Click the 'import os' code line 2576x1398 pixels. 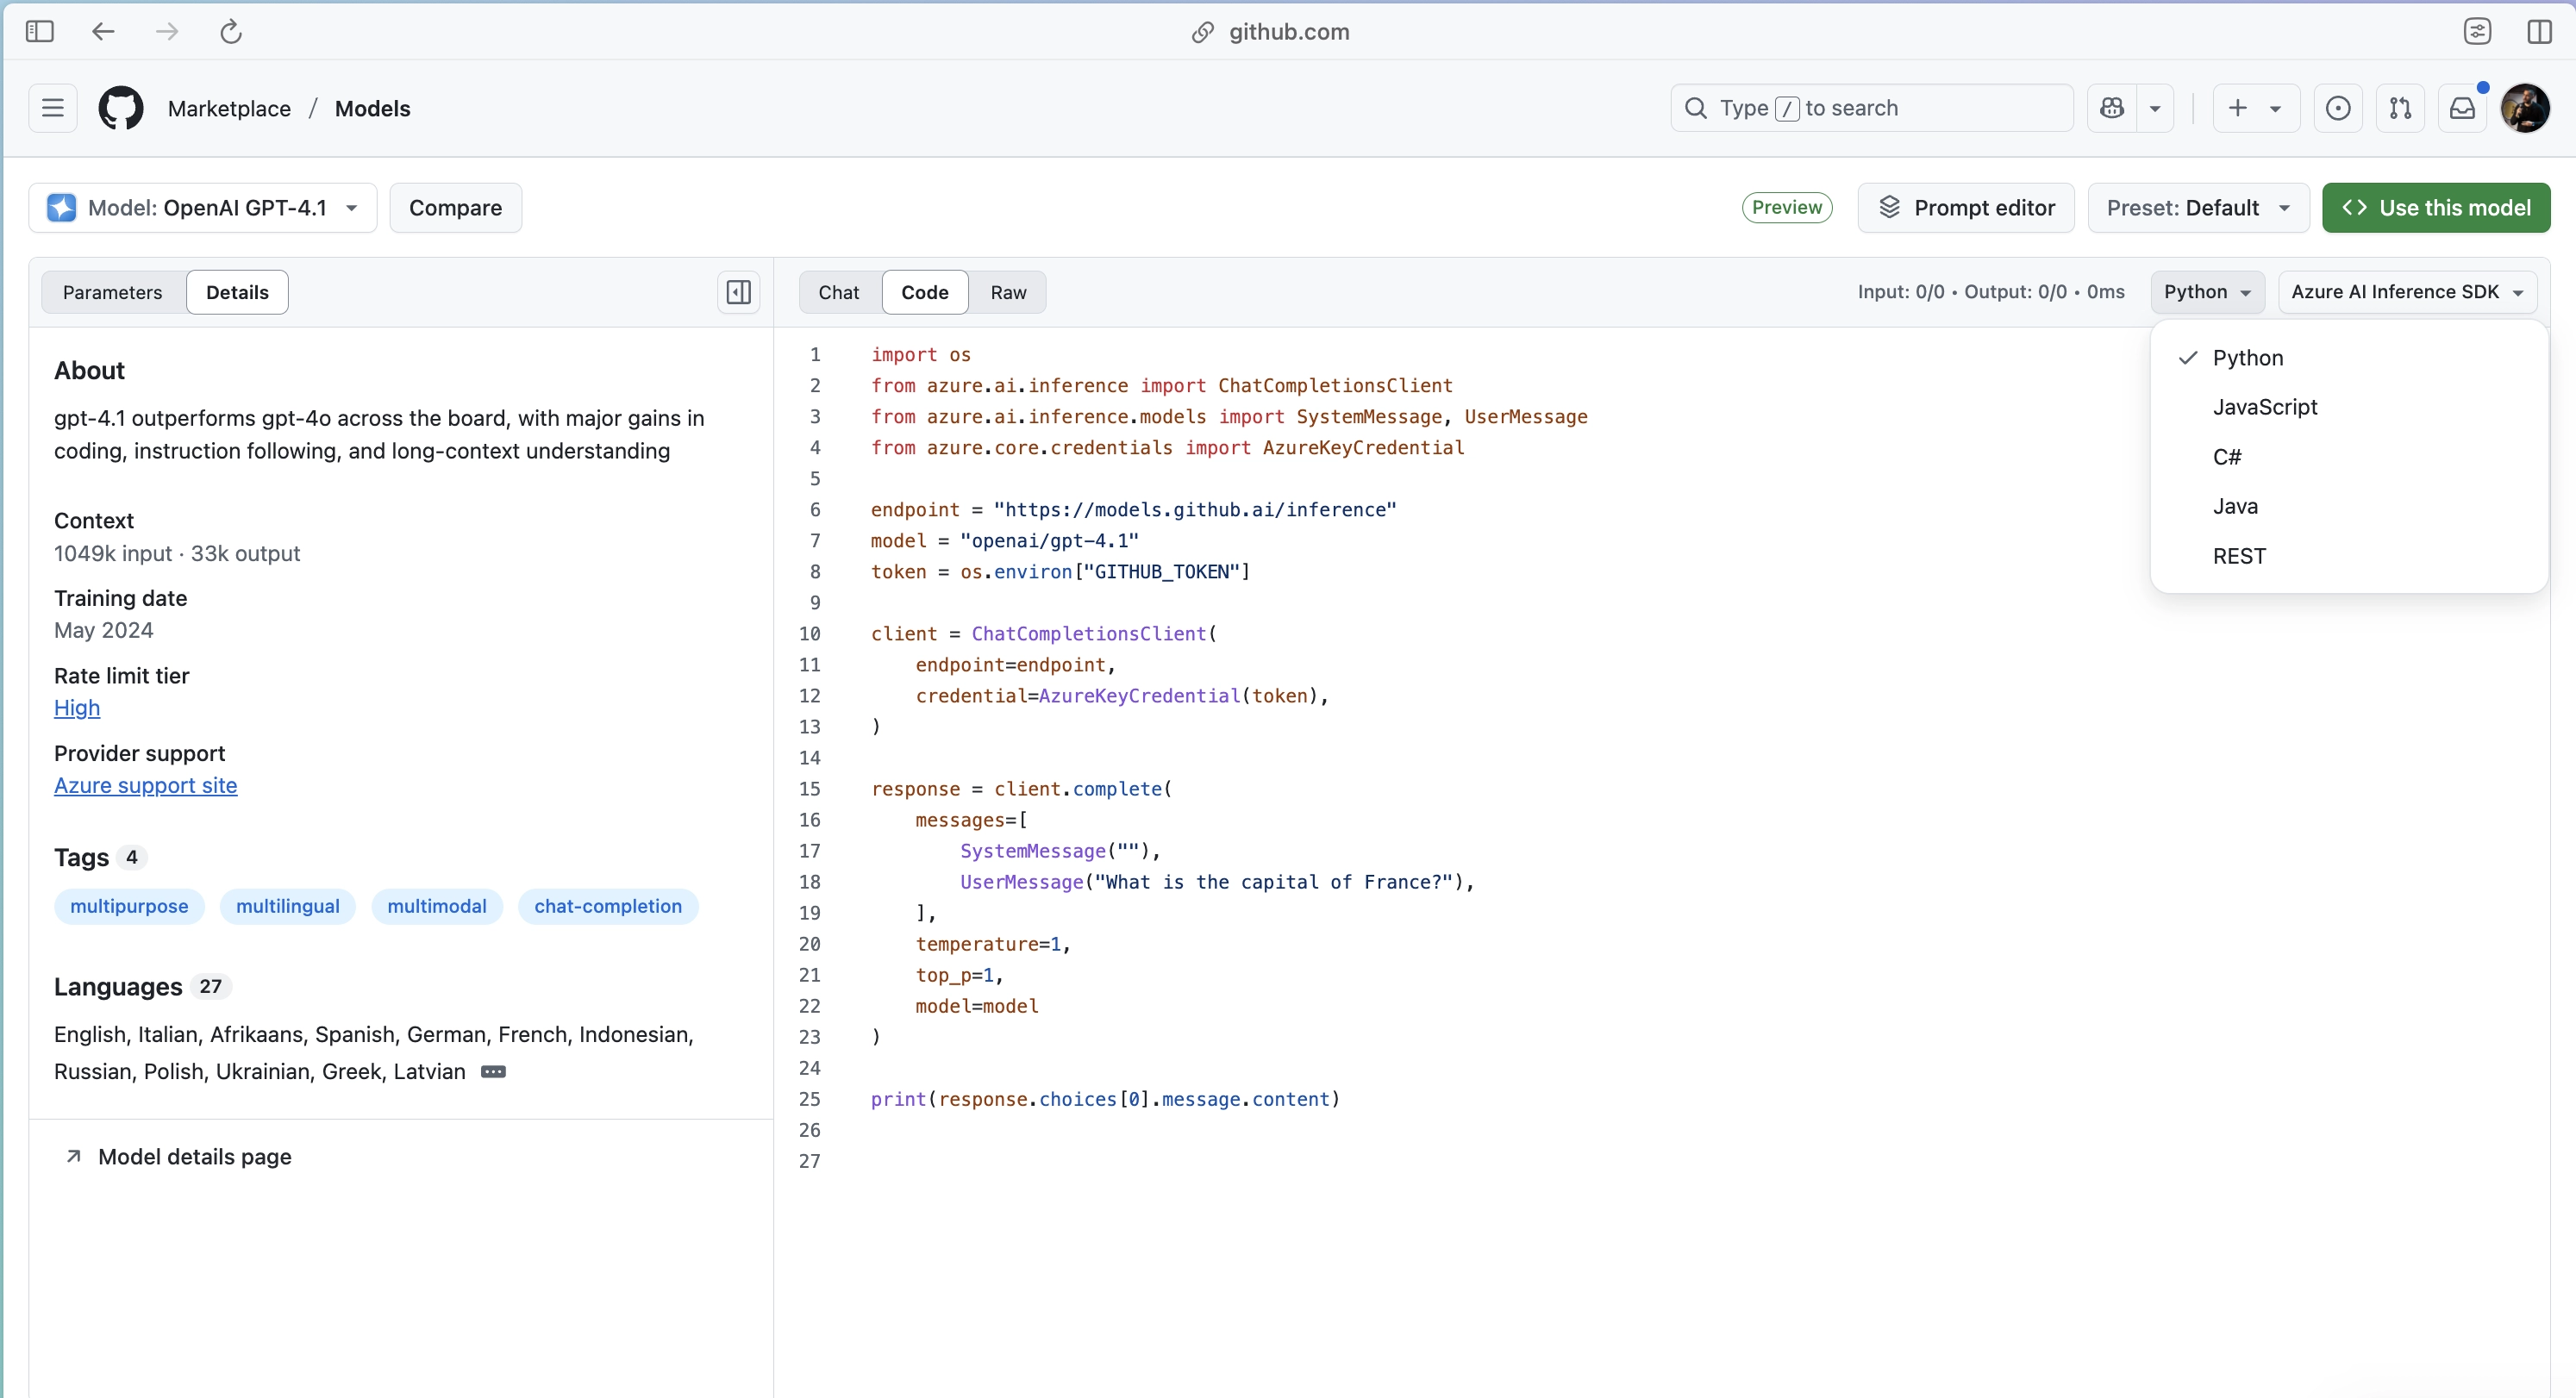pos(920,355)
